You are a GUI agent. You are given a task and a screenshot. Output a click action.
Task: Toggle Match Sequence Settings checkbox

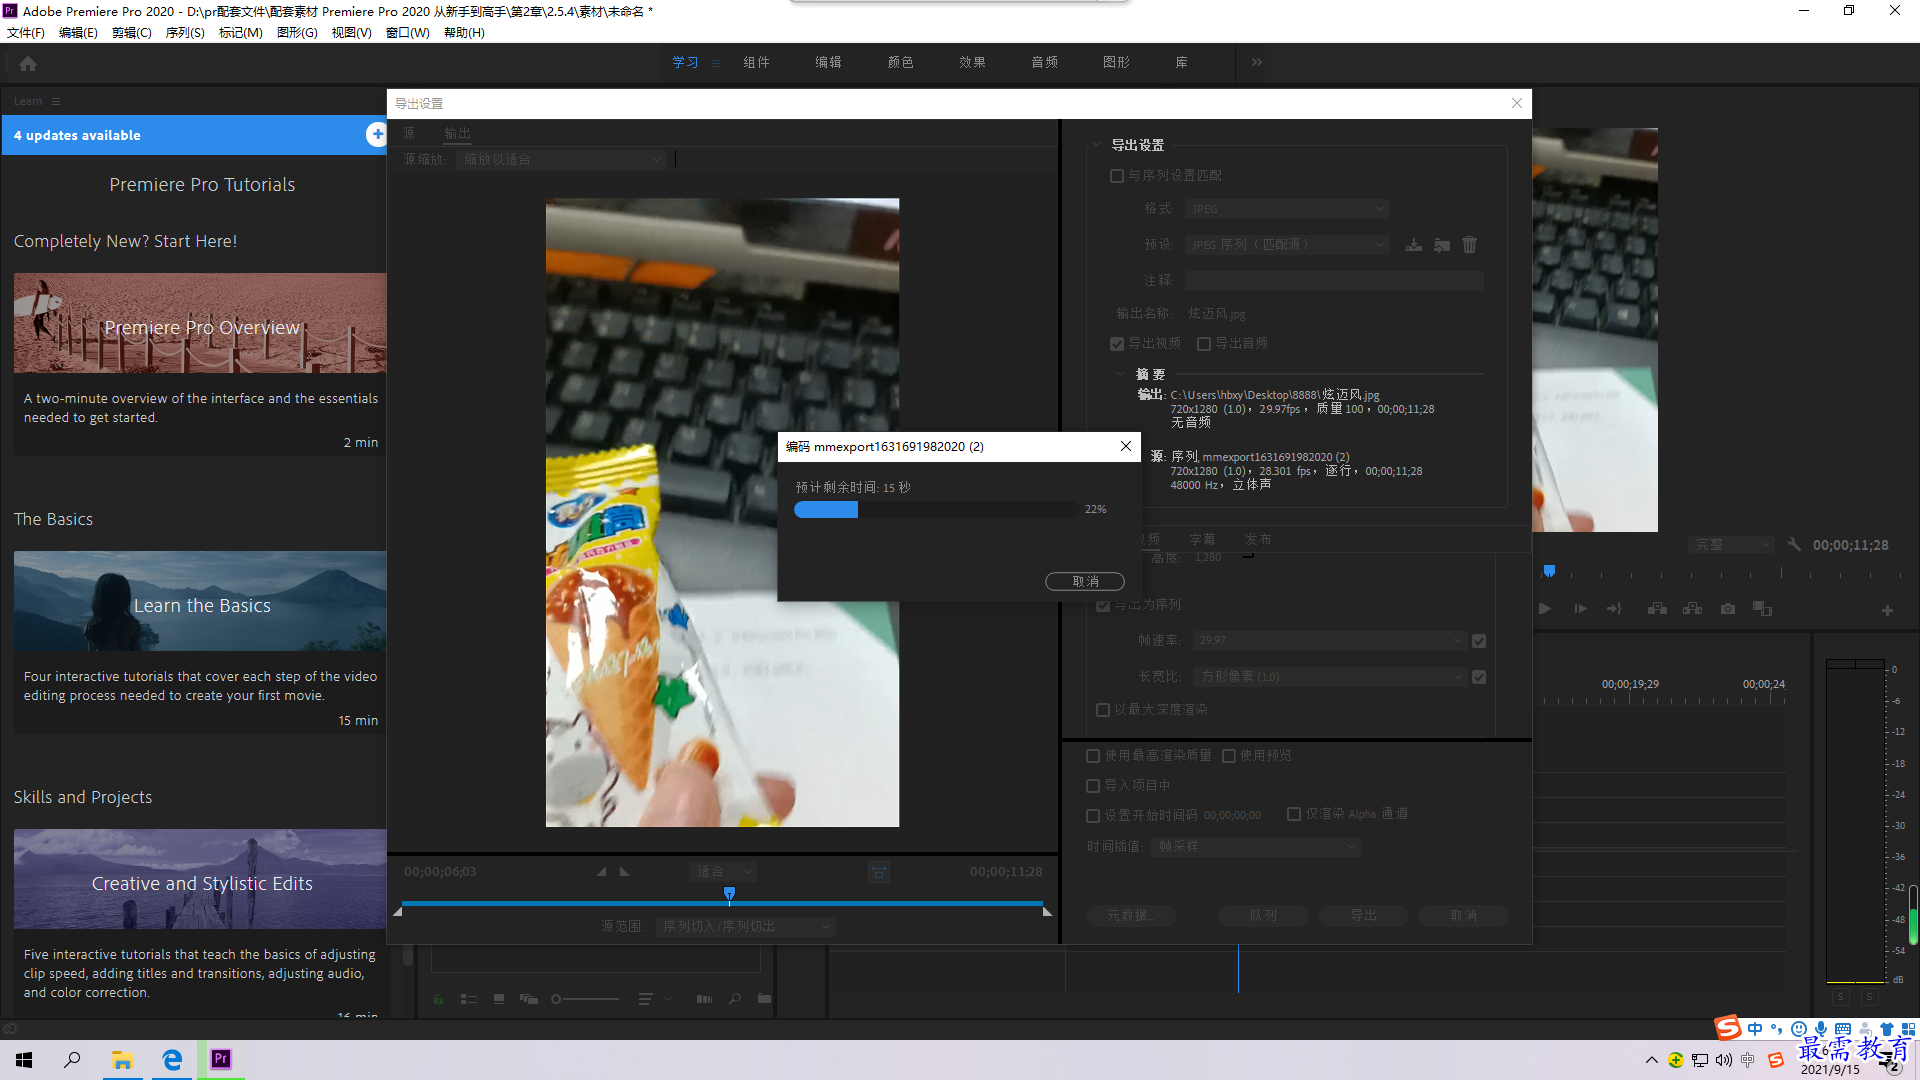point(1117,176)
